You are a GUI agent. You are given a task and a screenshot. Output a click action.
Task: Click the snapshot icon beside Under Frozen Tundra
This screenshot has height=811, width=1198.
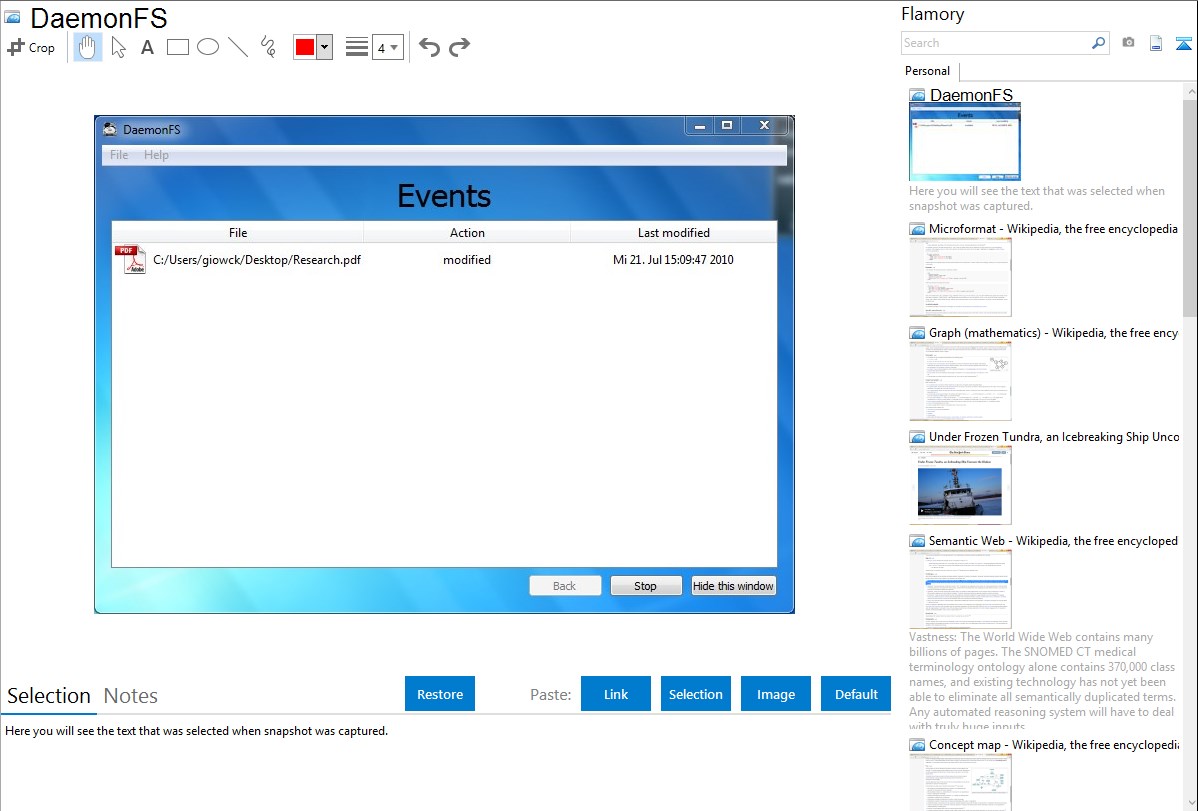click(917, 436)
